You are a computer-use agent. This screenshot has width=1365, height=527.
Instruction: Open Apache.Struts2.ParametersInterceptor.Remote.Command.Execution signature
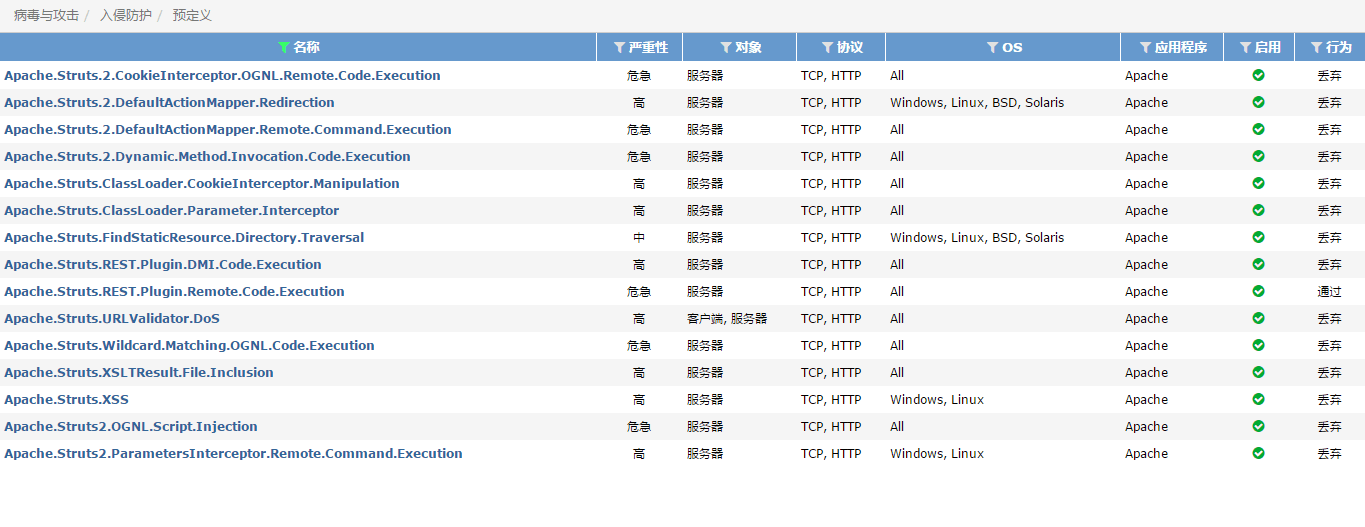coord(233,453)
